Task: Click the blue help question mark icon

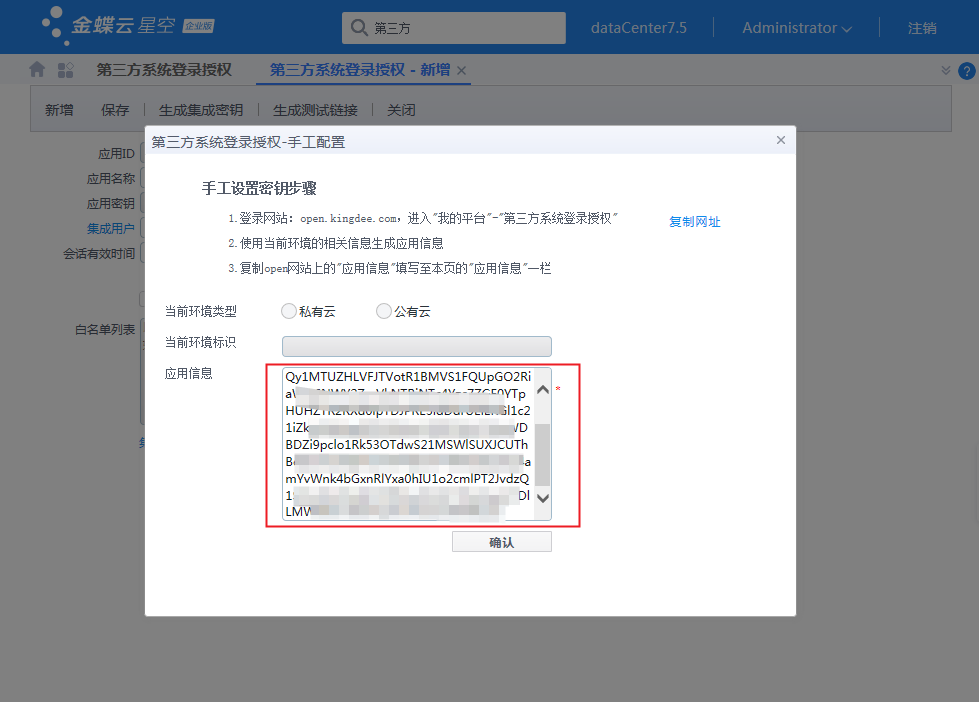Action: point(966,71)
